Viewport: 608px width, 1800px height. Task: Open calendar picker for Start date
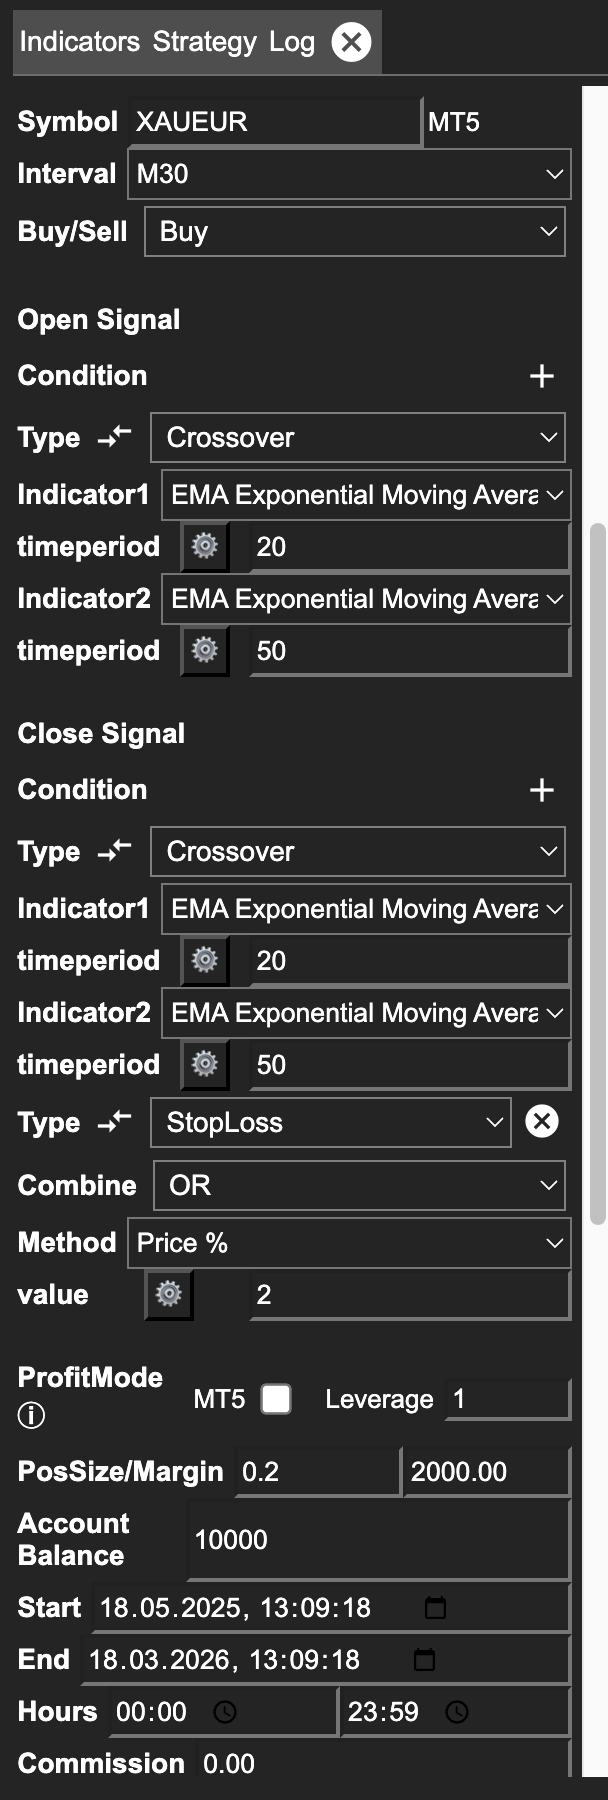434,1607
